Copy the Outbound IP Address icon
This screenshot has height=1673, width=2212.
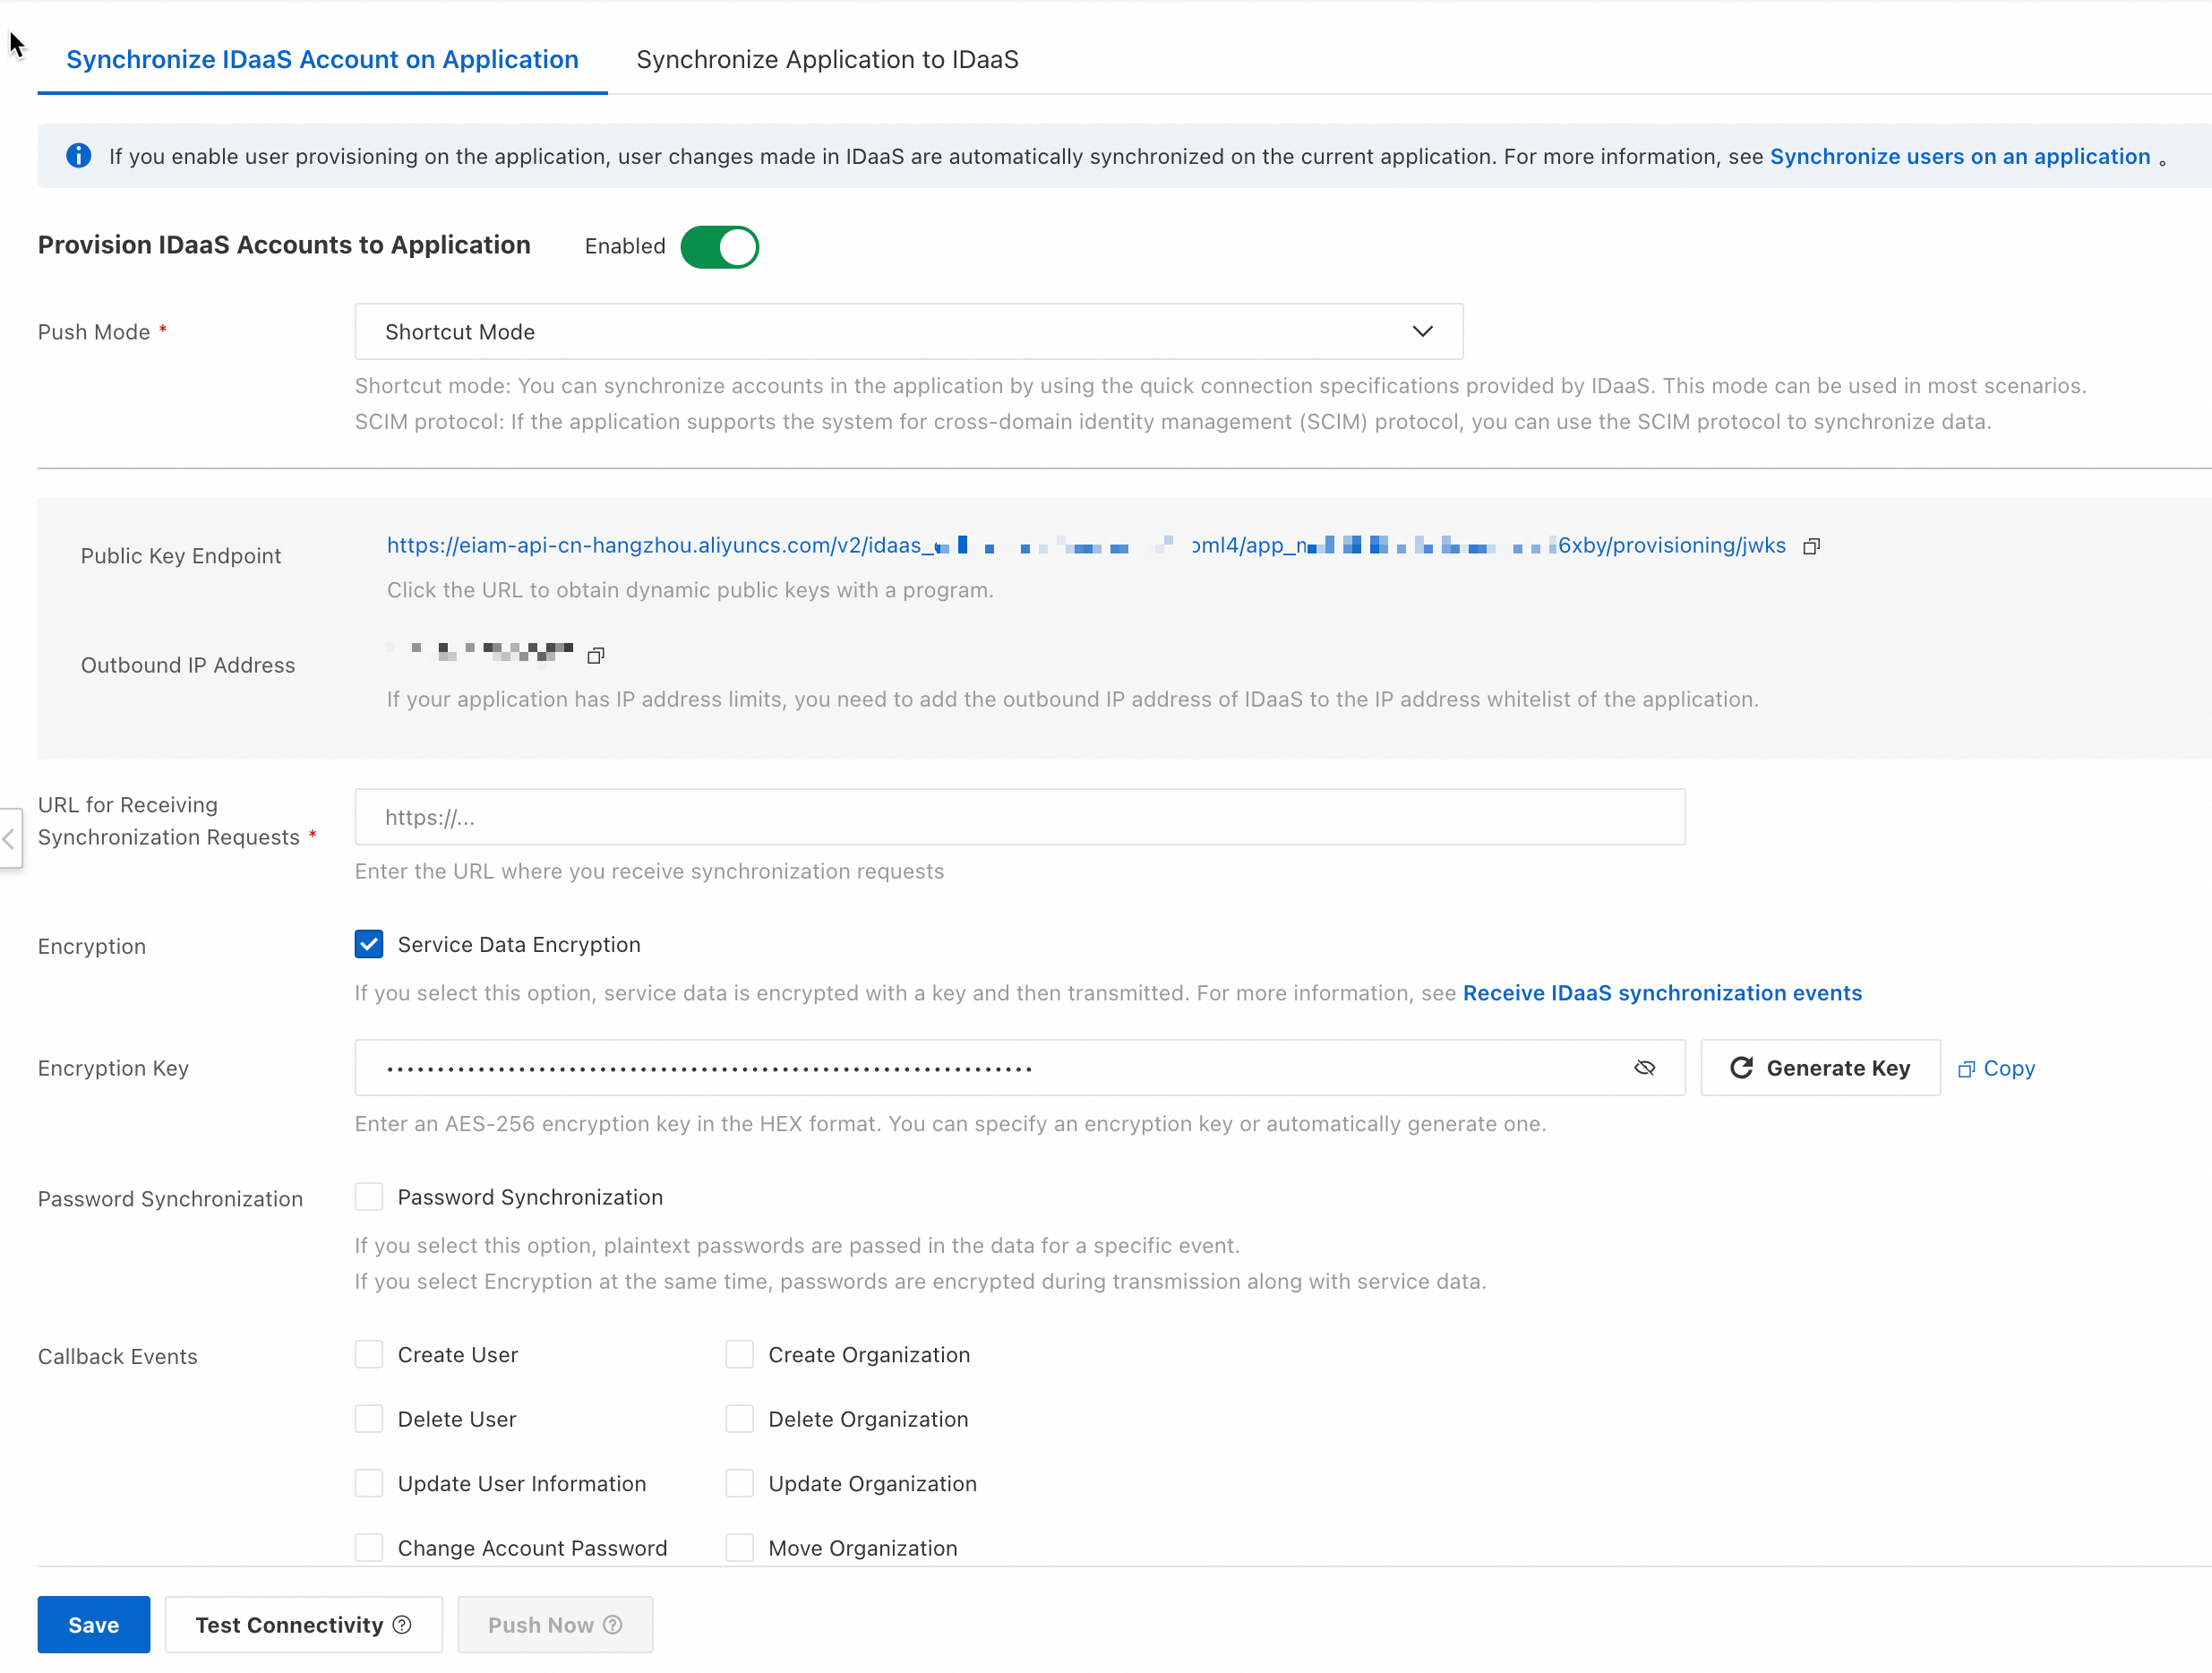[596, 655]
